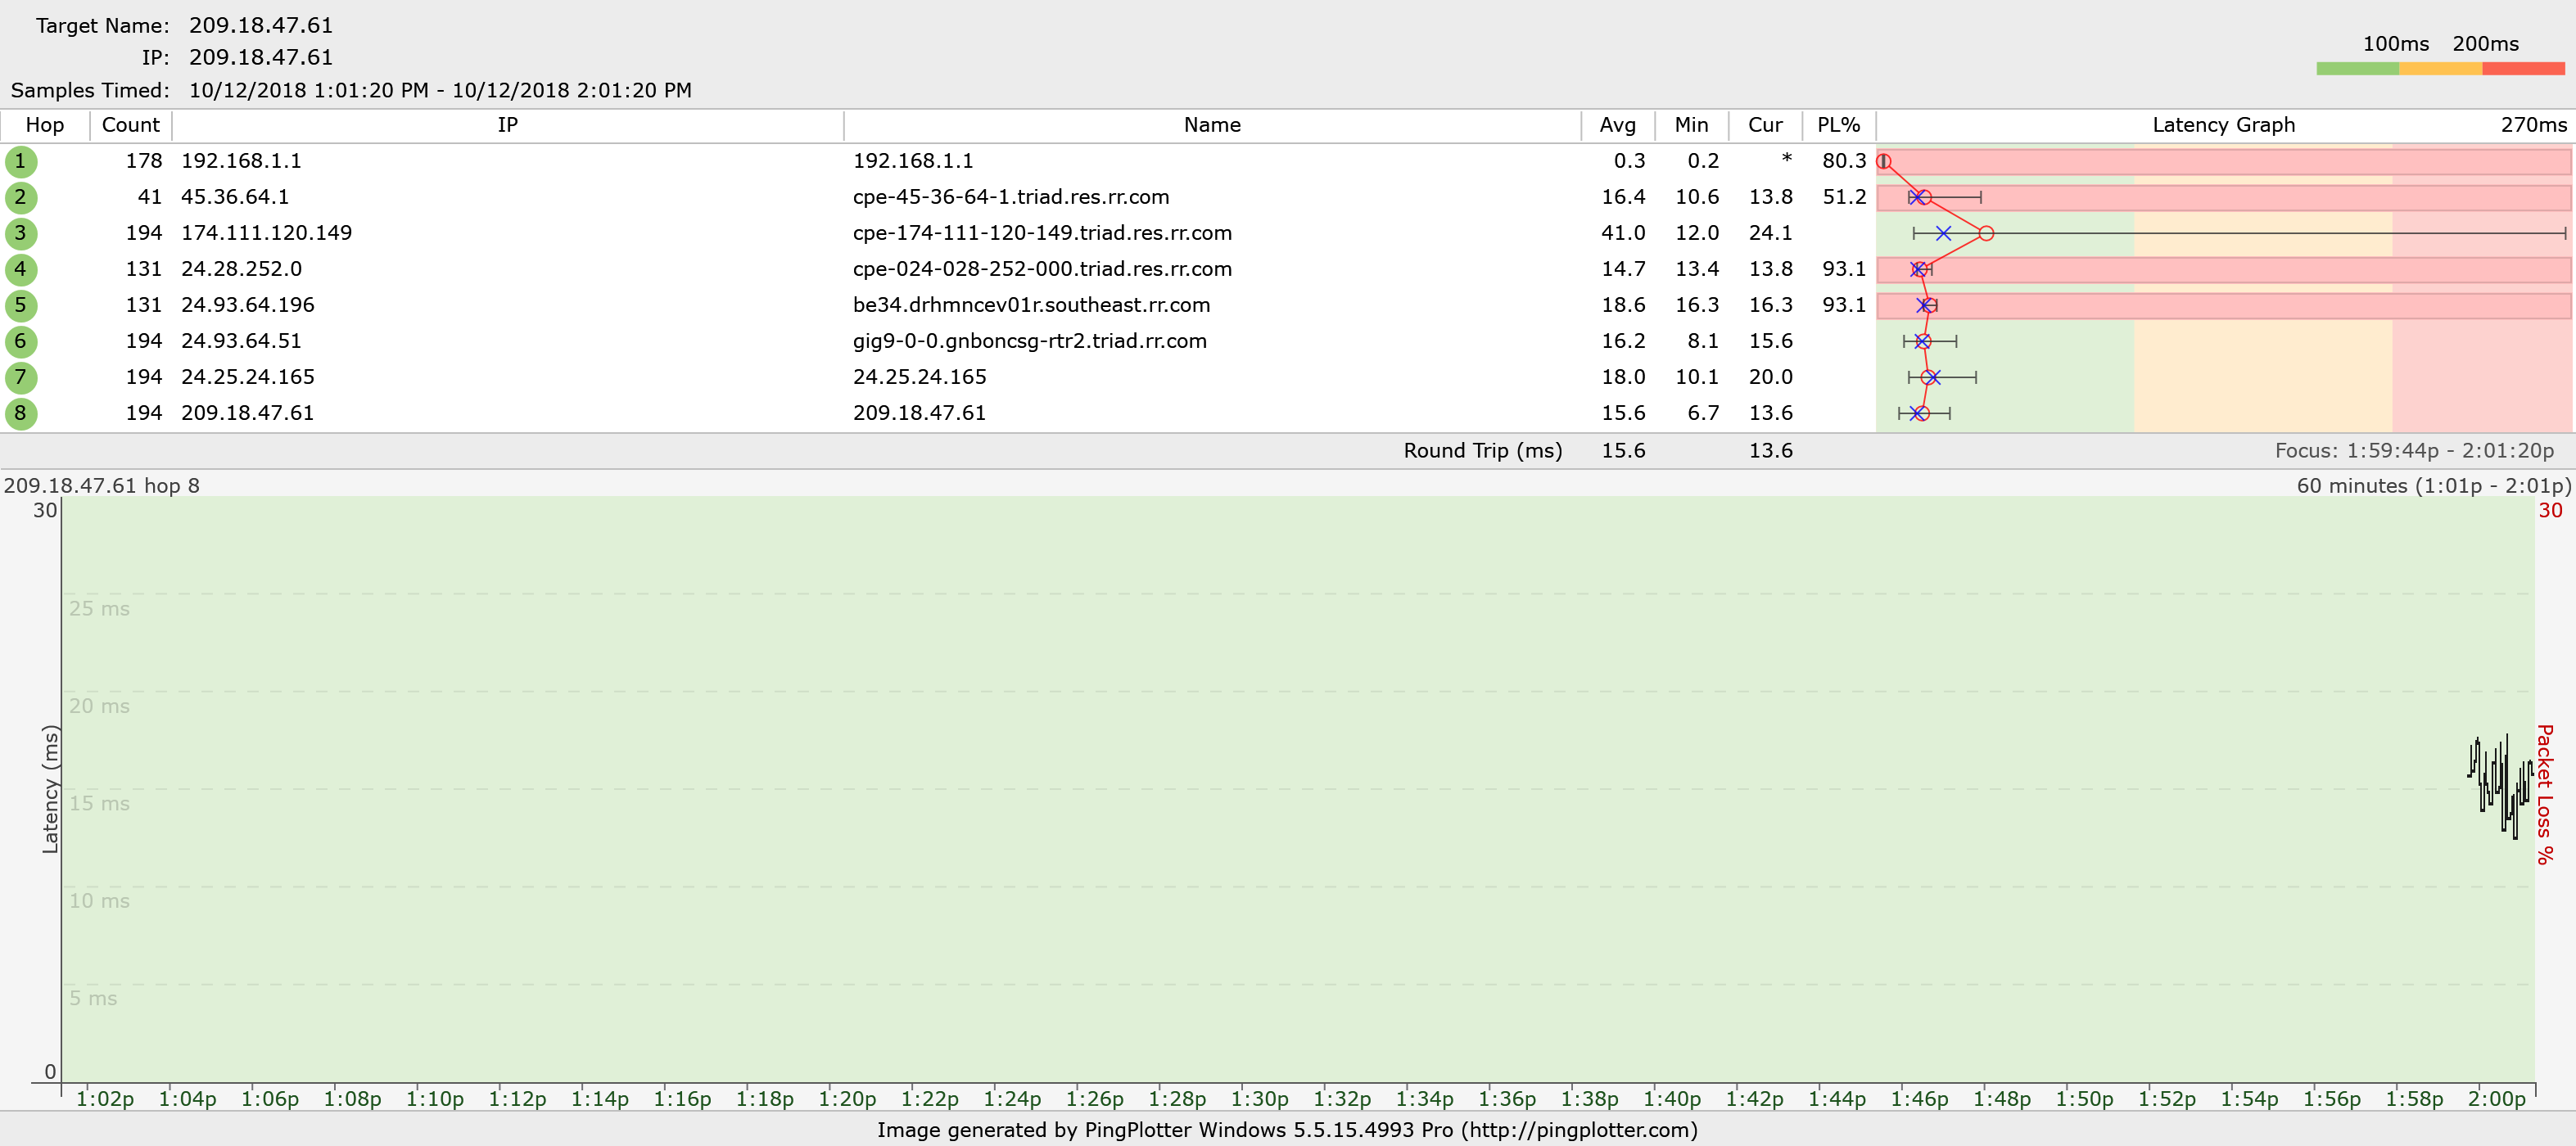The width and height of the screenshot is (2576, 1146).
Task: Click the hop 3 green circle icon
Action: [x=21, y=234]
